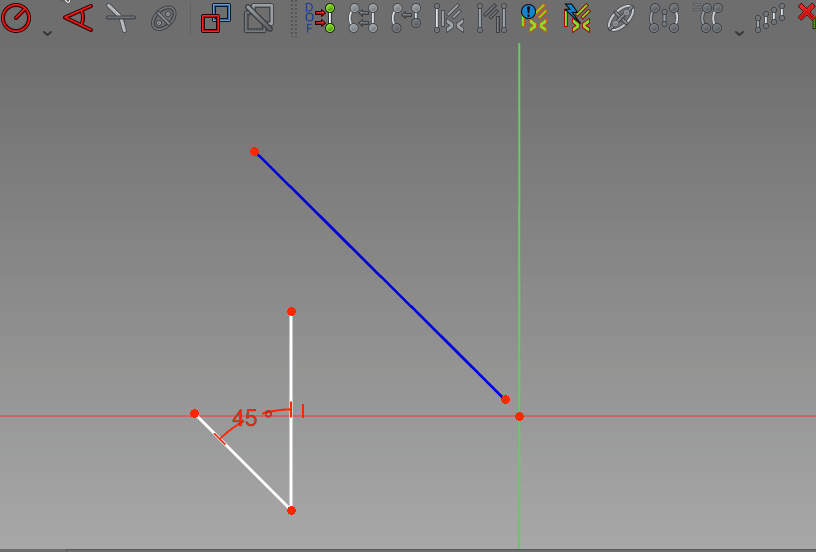This screenshot has width=816, height=552.
Task: Select unconstrained DOF elements
Action: click(x=320, y=17)
